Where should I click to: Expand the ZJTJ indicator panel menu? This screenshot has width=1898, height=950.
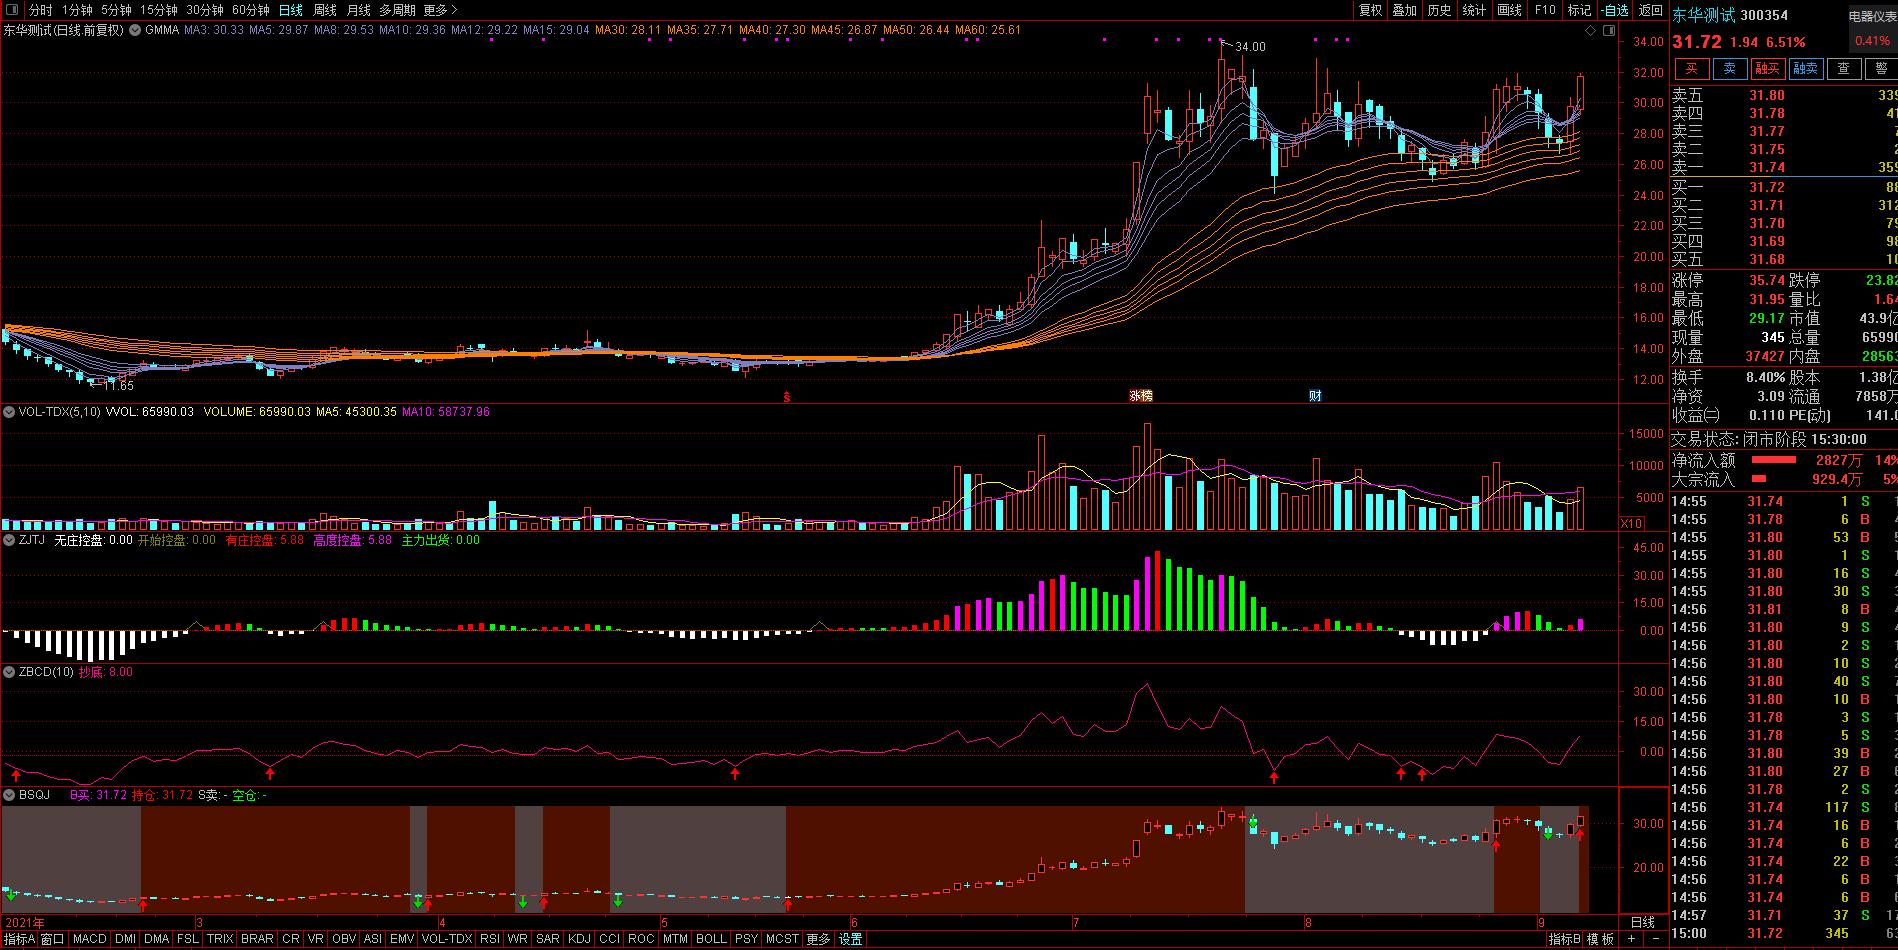tap(9, 540)
